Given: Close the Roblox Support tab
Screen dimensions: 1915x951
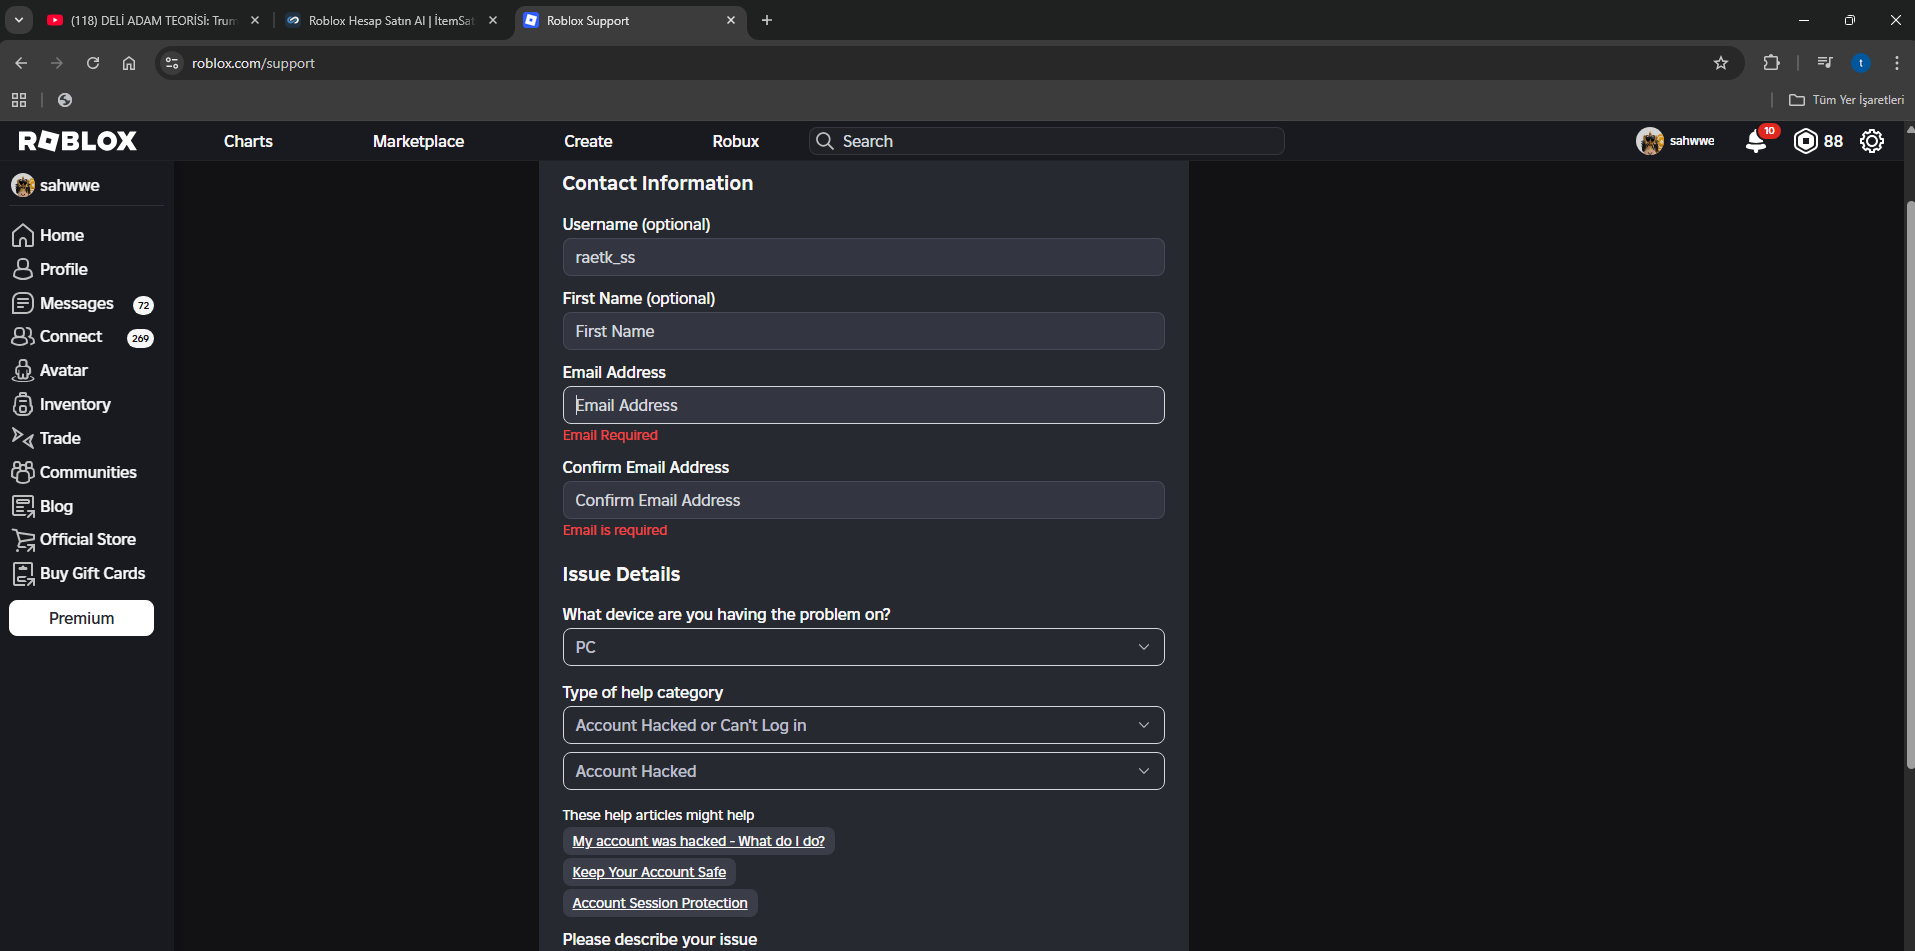Looking at the screenshot, I should [x=731, y=20].
